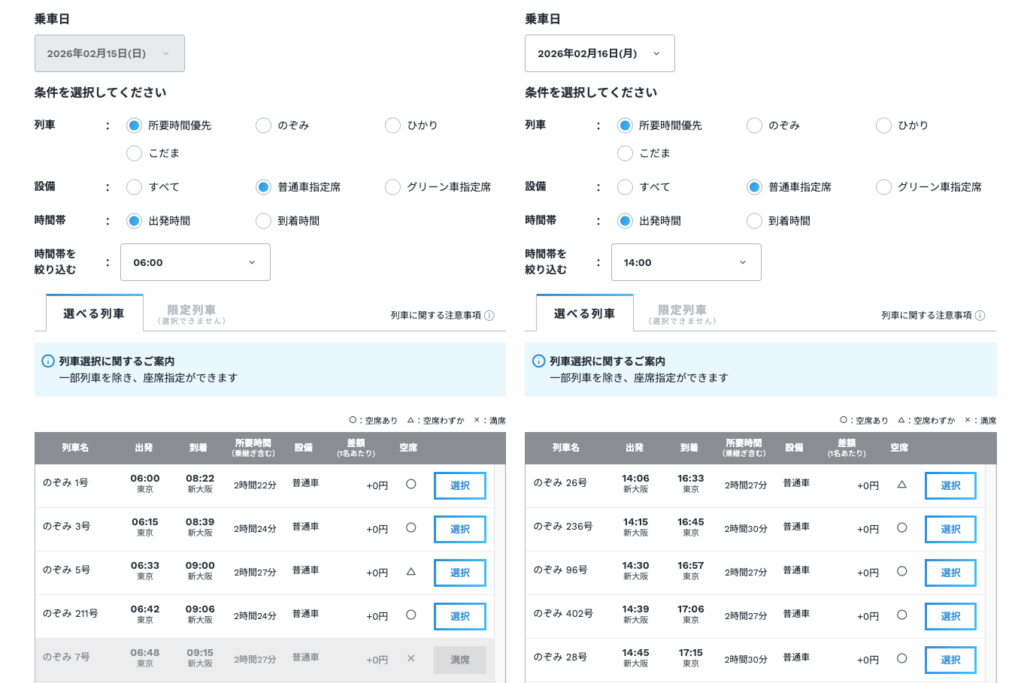
Task: Click 満席 button for のぞみ 7号
Action: pyautogui.click(x=459, y=660)
